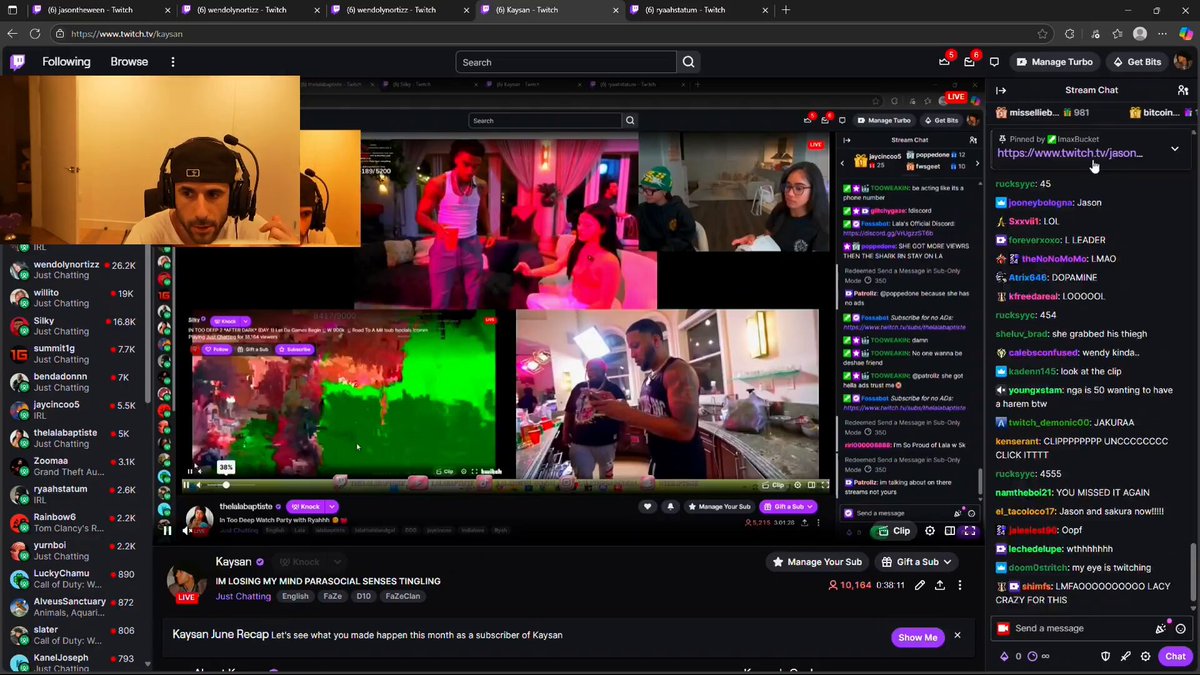Open player settings gear menu

pyautogui.click(x=930, y=531)
